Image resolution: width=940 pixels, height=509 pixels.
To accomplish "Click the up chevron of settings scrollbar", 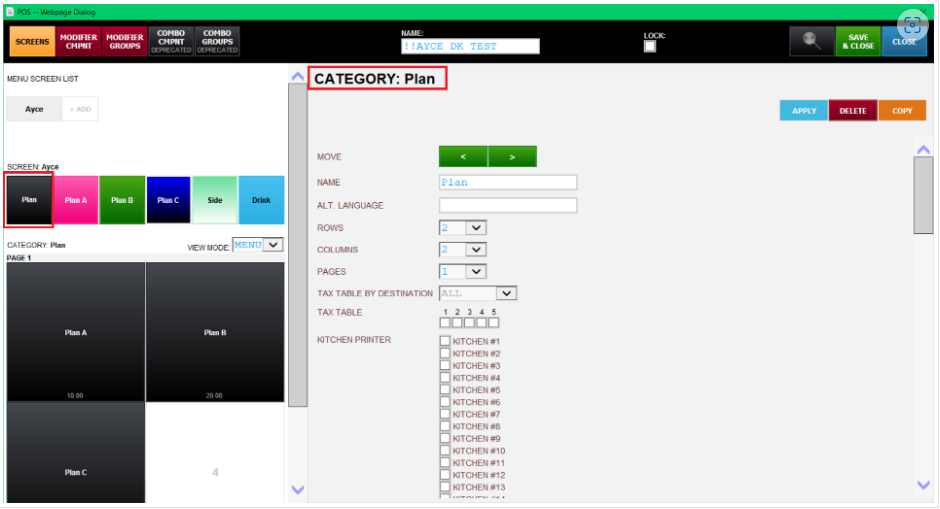I will [x=923, y=150].
